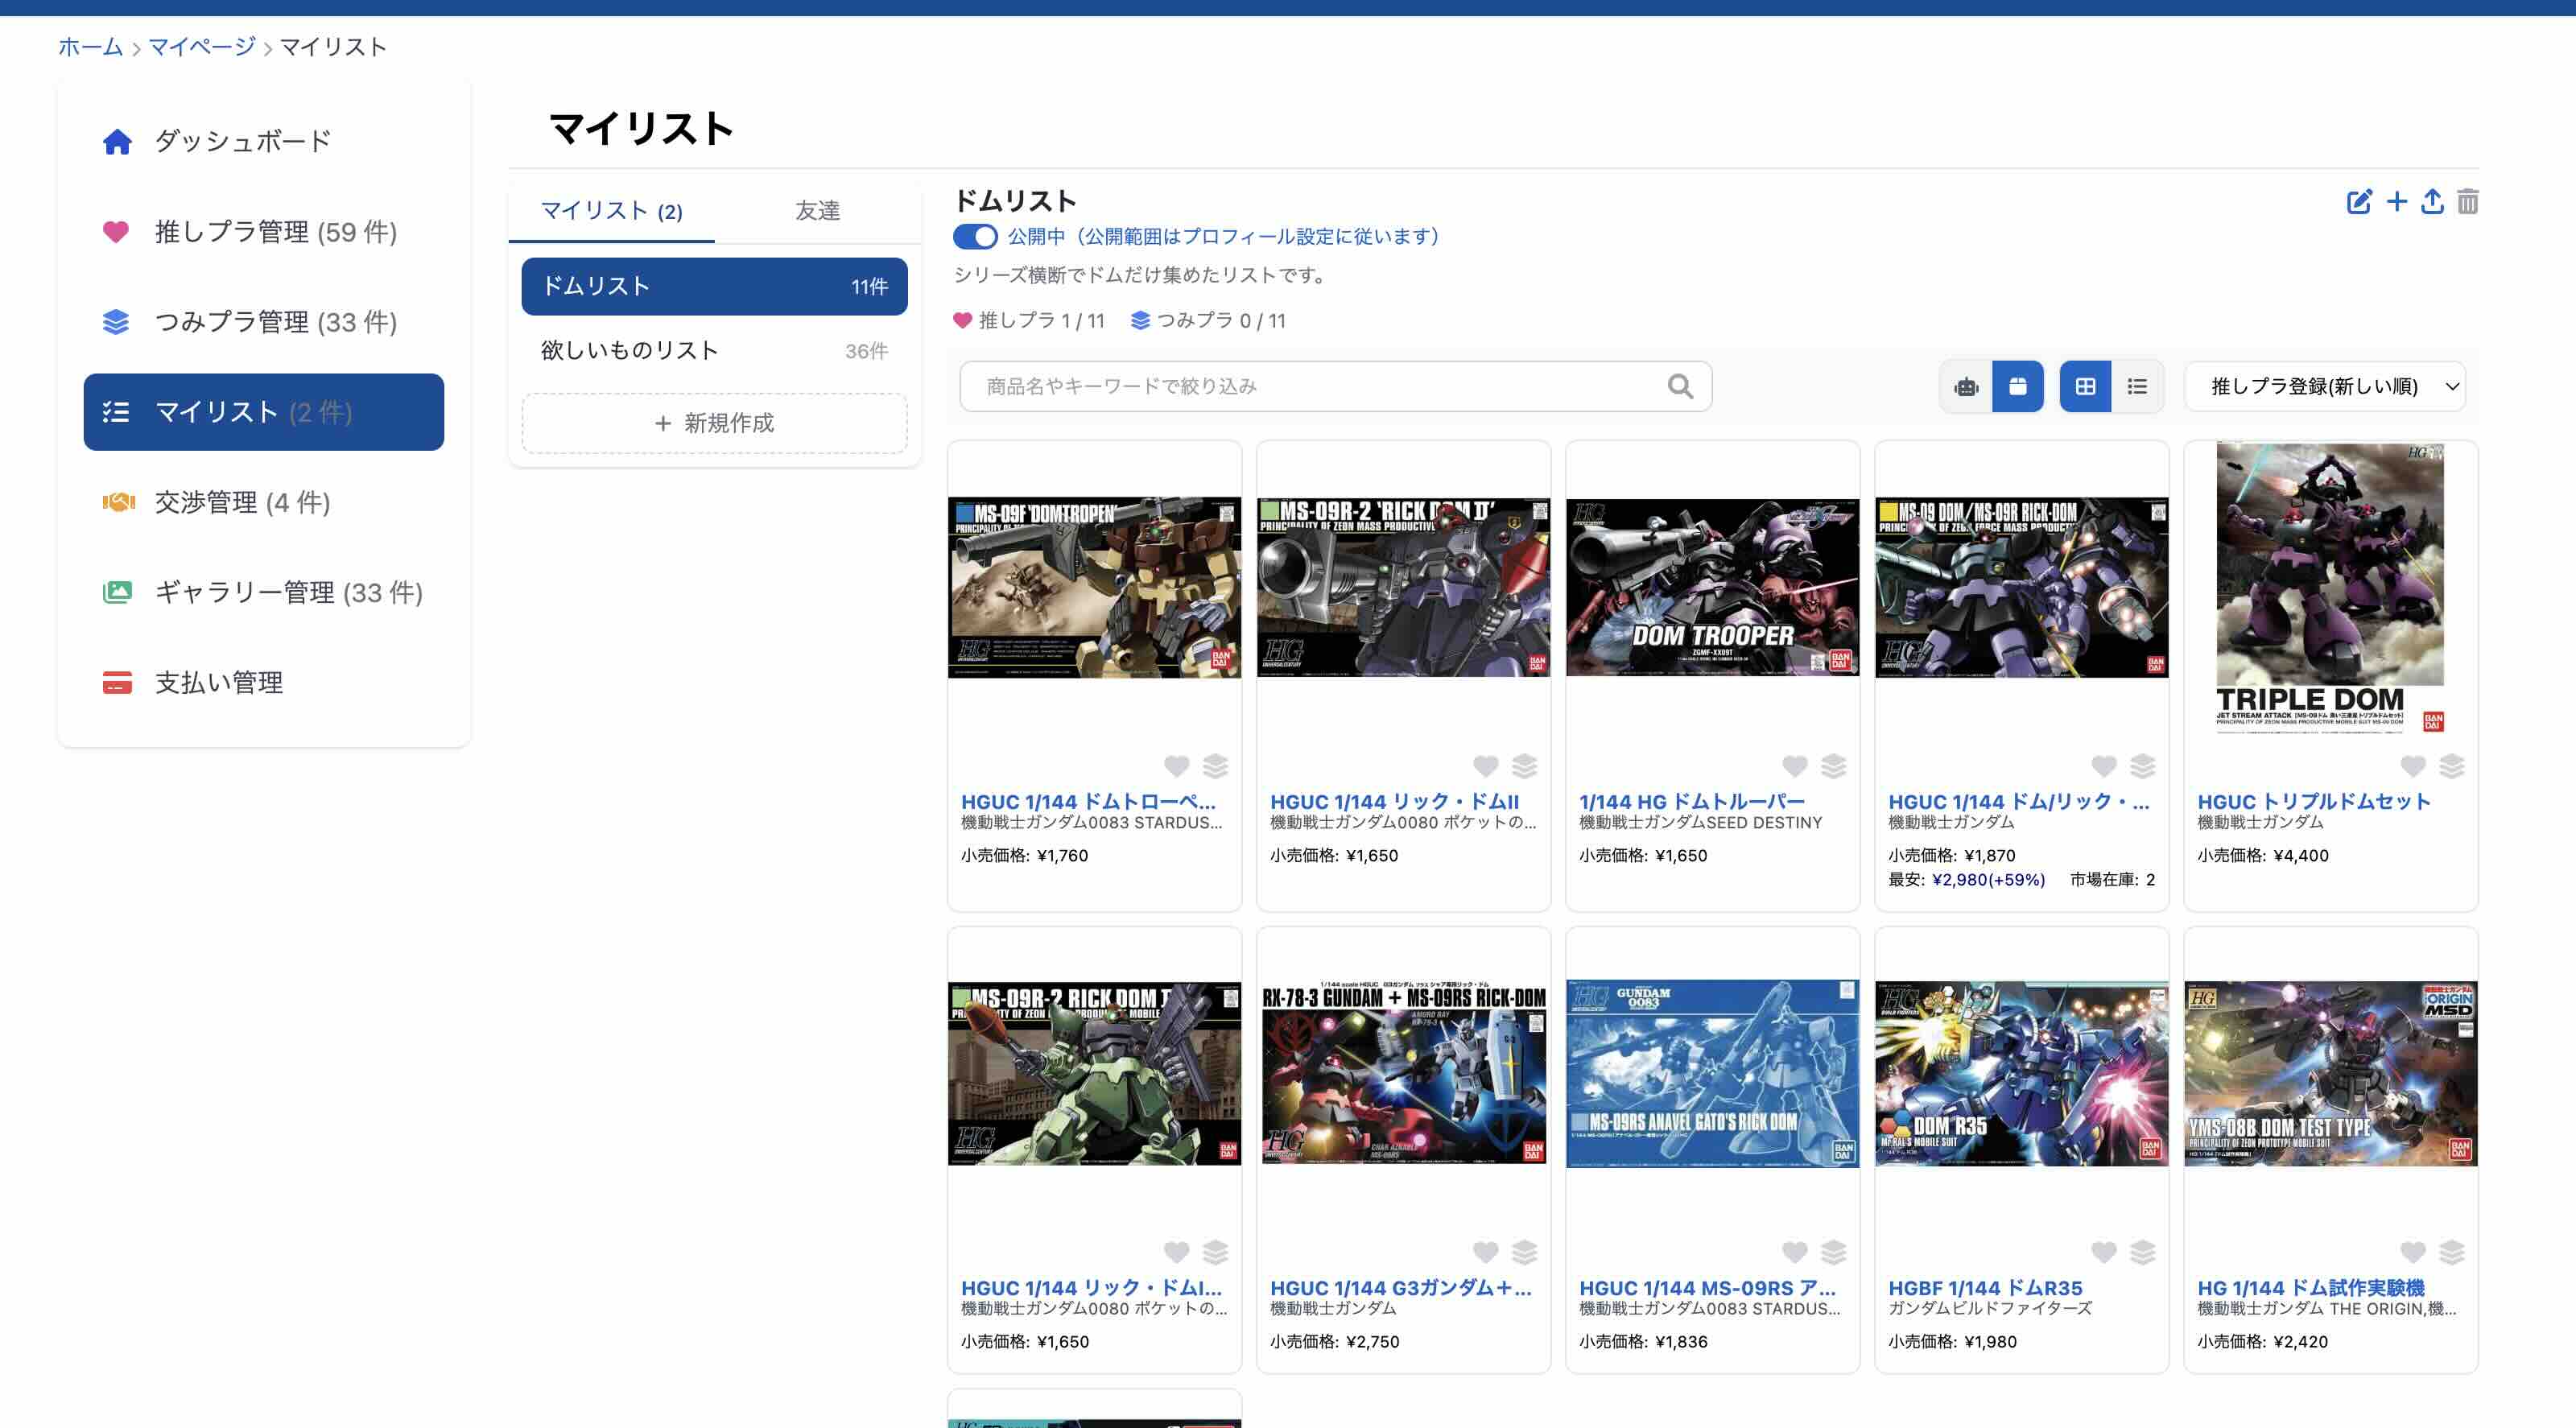This screenshot has height=1428, width=2576.
Task: Click the edit list pencil icon
Action: tap(2359, 202)
